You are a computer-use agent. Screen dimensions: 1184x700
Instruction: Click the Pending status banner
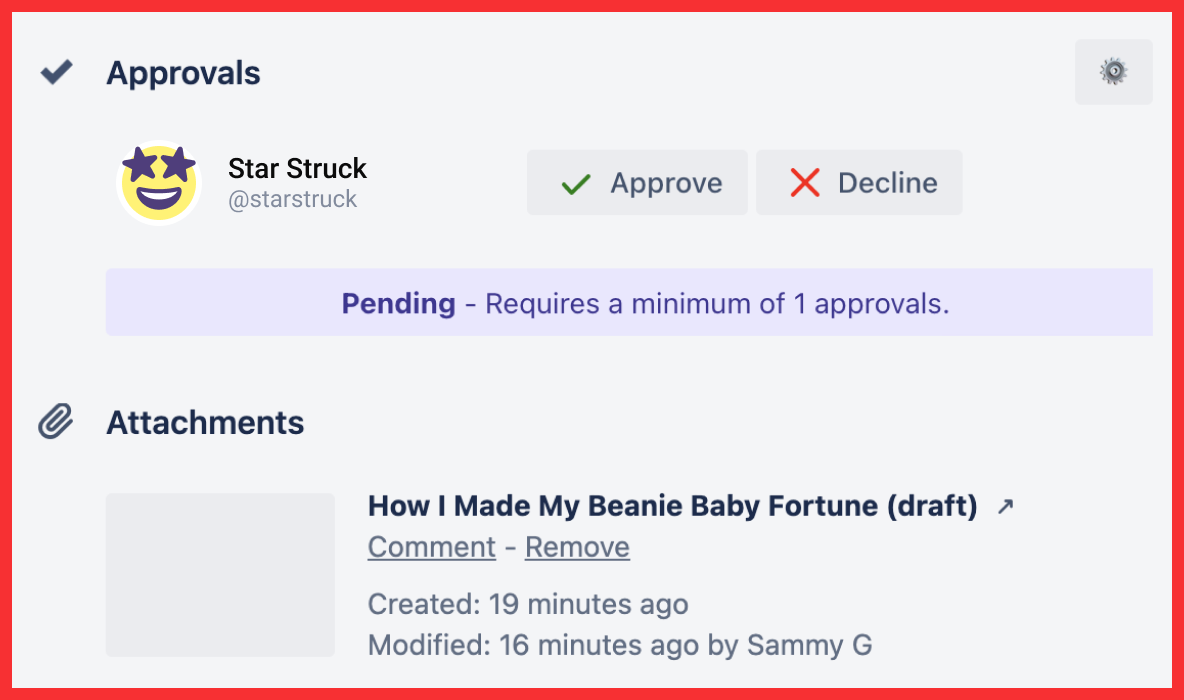628,302
